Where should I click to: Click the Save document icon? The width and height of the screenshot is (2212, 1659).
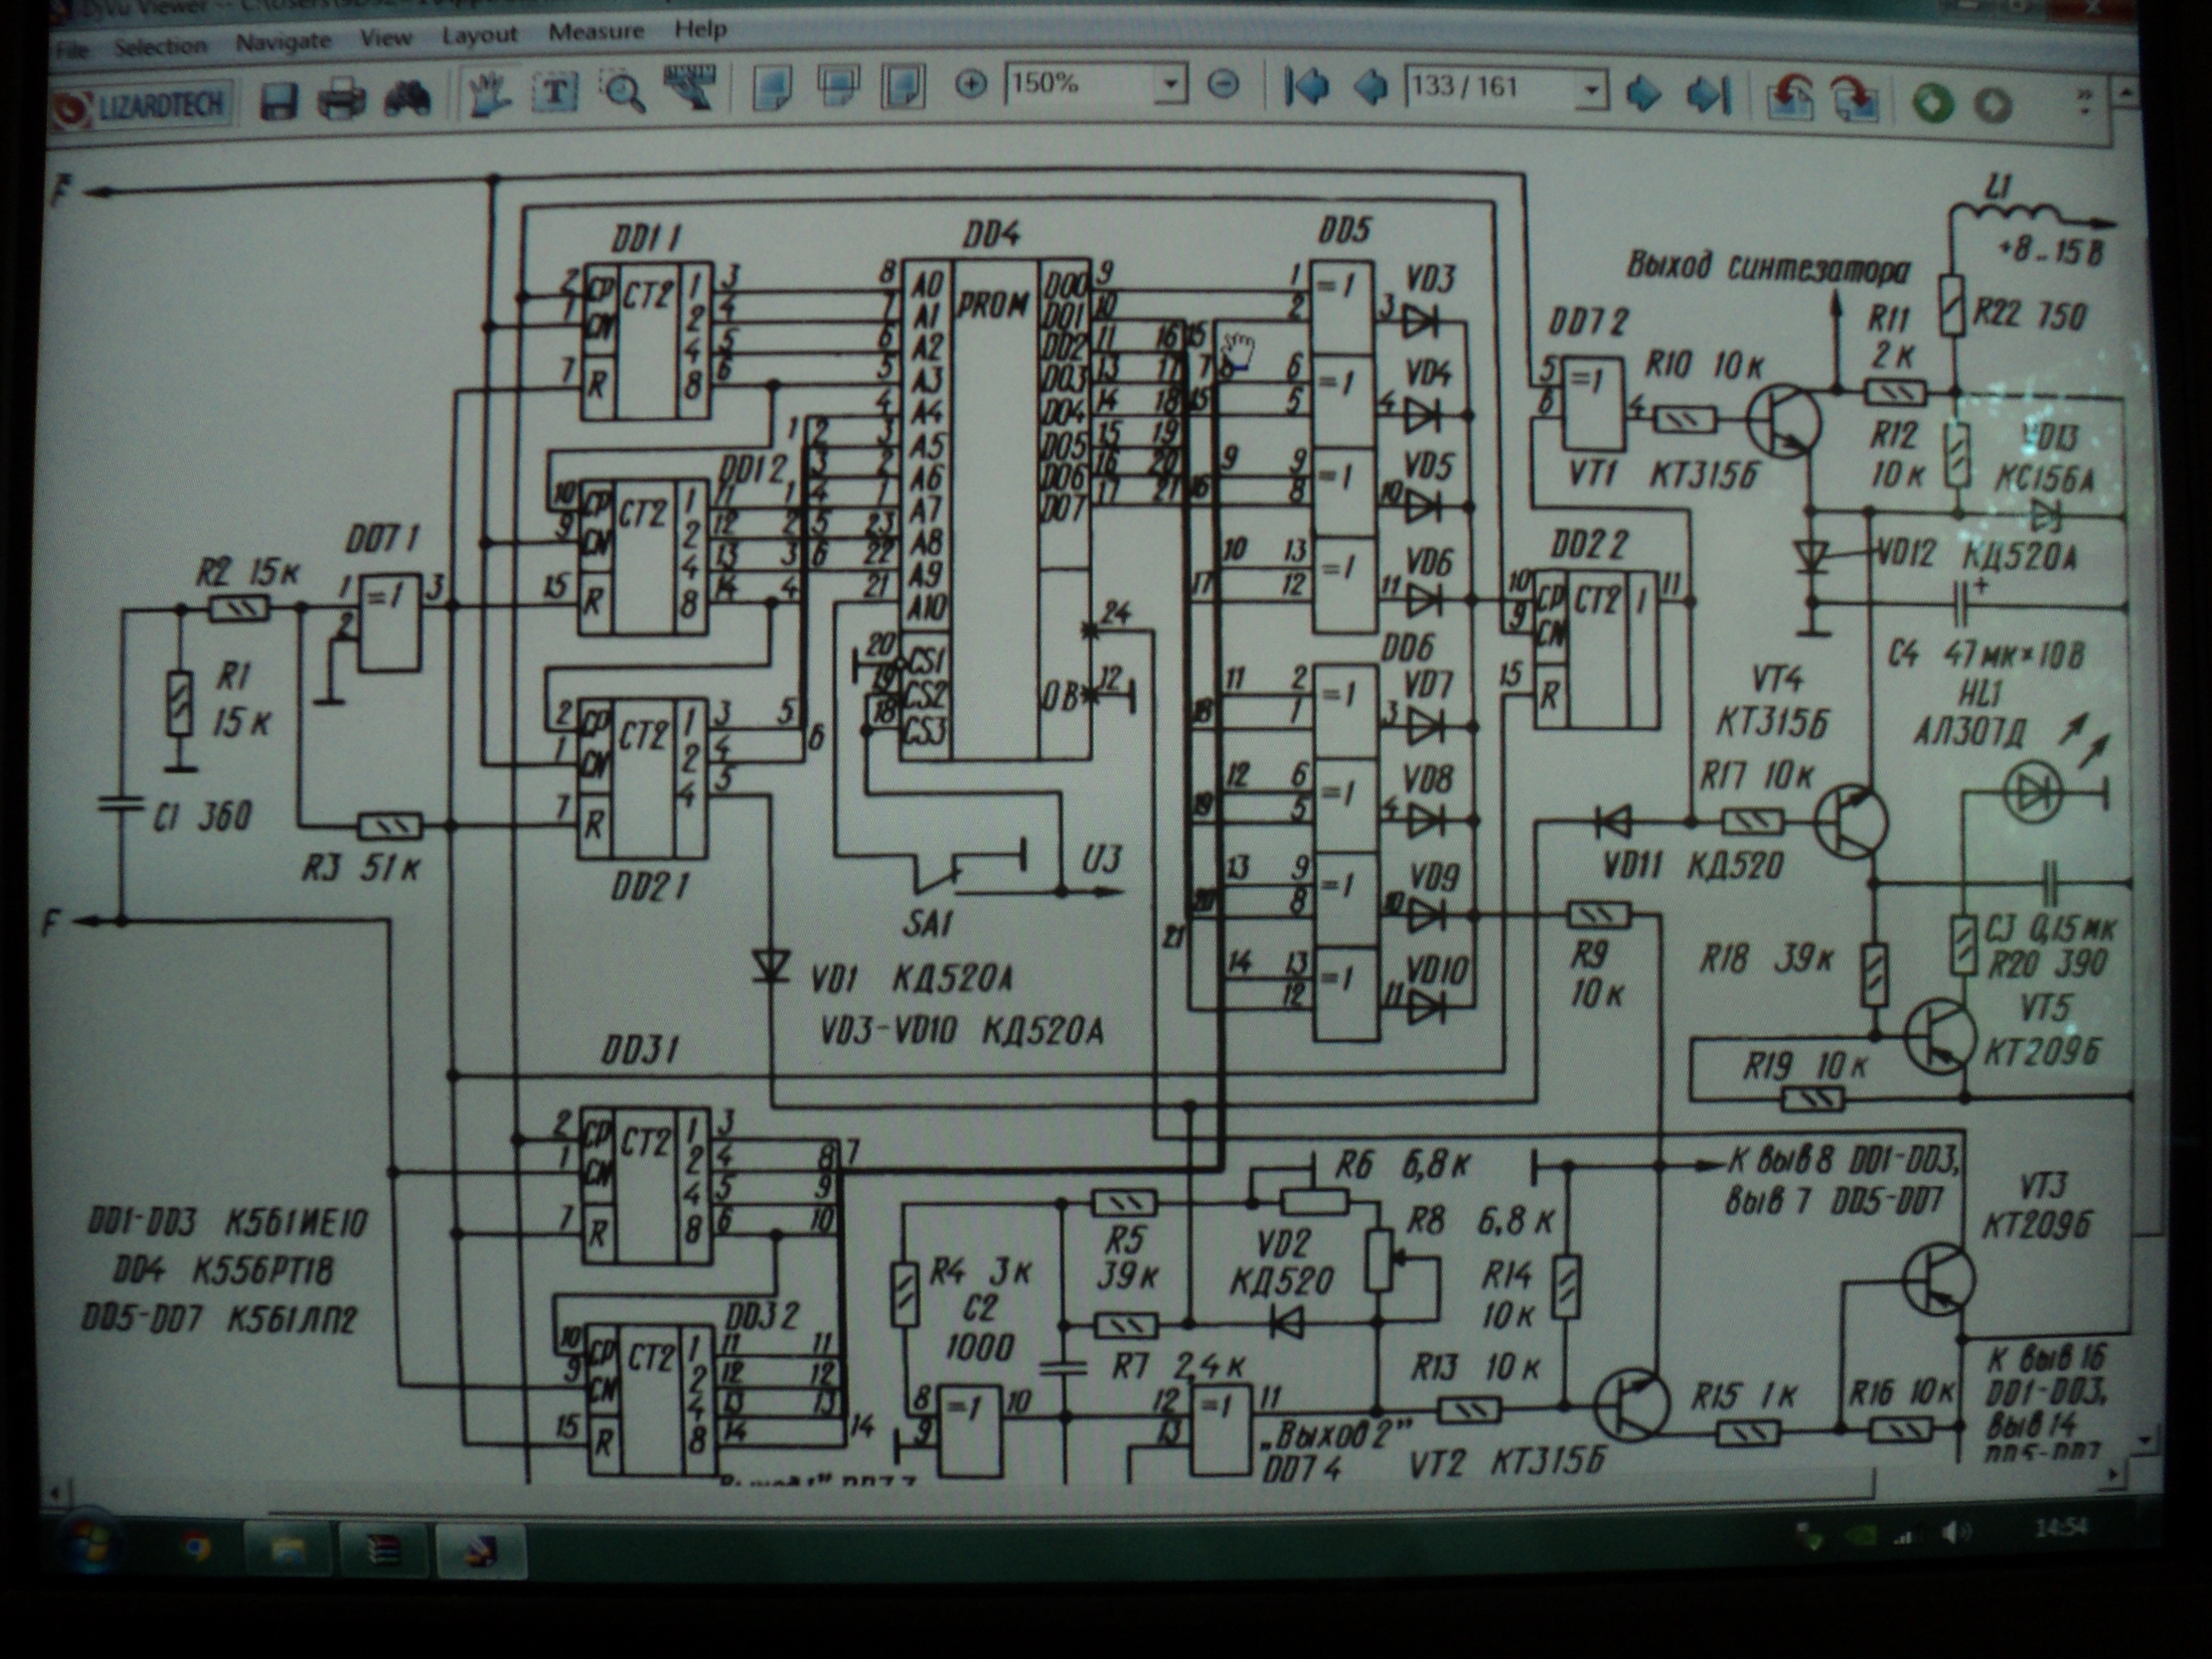(x=279, y=101)
